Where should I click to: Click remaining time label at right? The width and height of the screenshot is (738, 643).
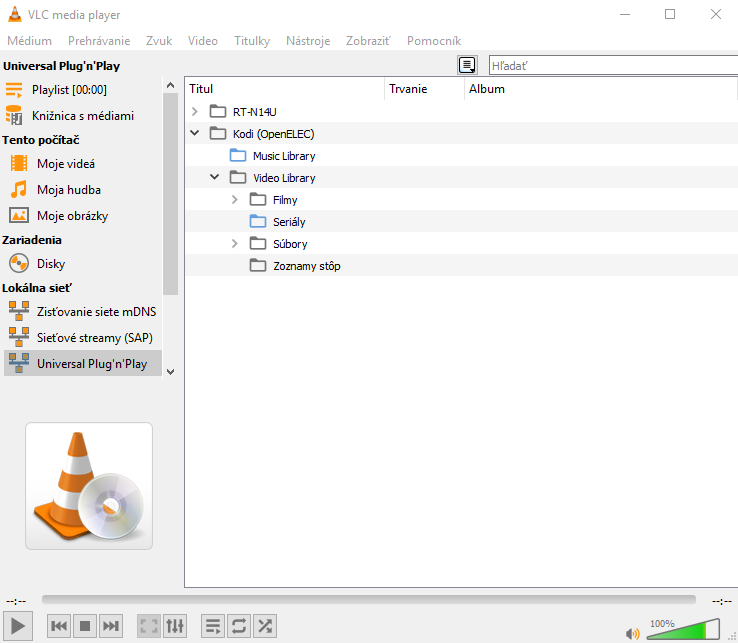pos(722,601)
